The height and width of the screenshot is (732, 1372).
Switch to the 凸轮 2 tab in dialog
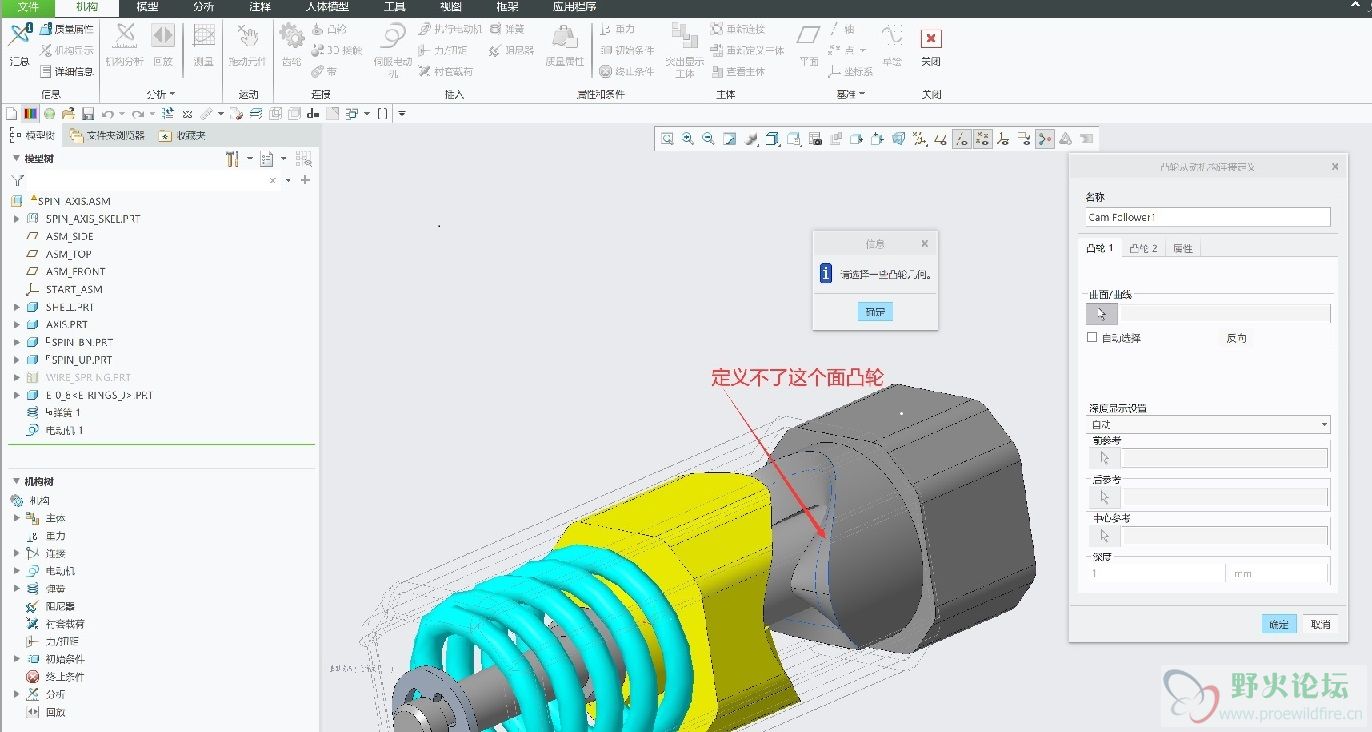(x=1143, y=248)
